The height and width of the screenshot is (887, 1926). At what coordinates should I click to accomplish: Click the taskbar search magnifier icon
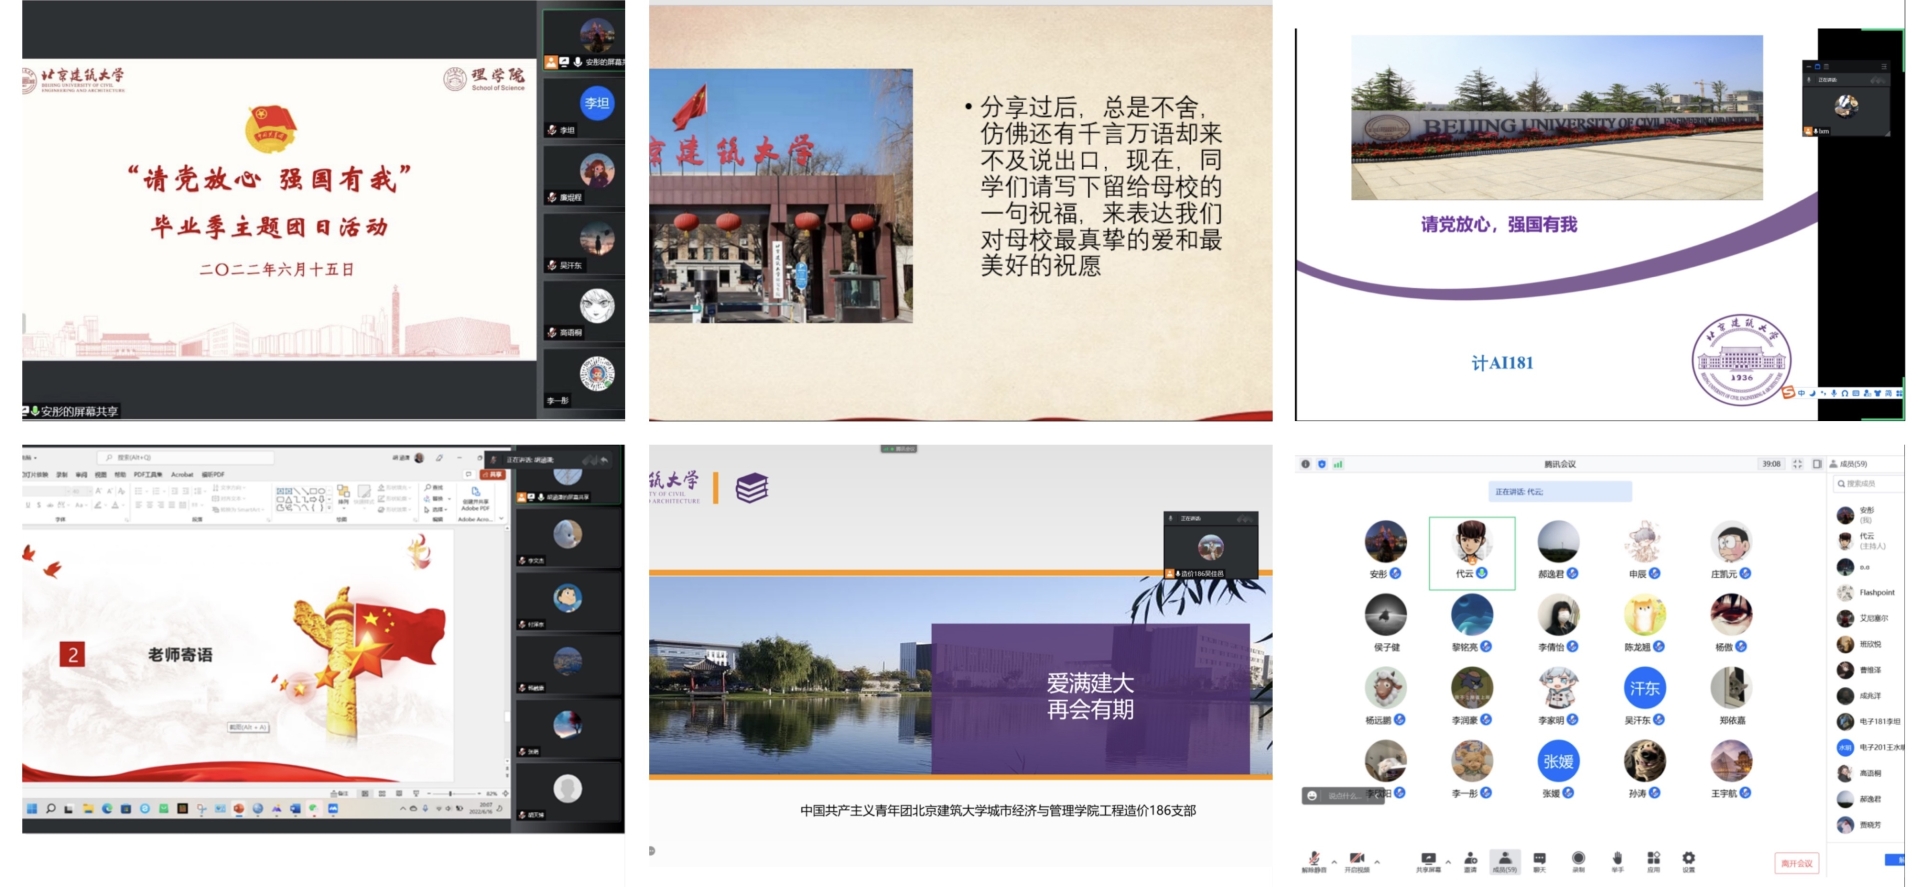click(x=51, y=808)
